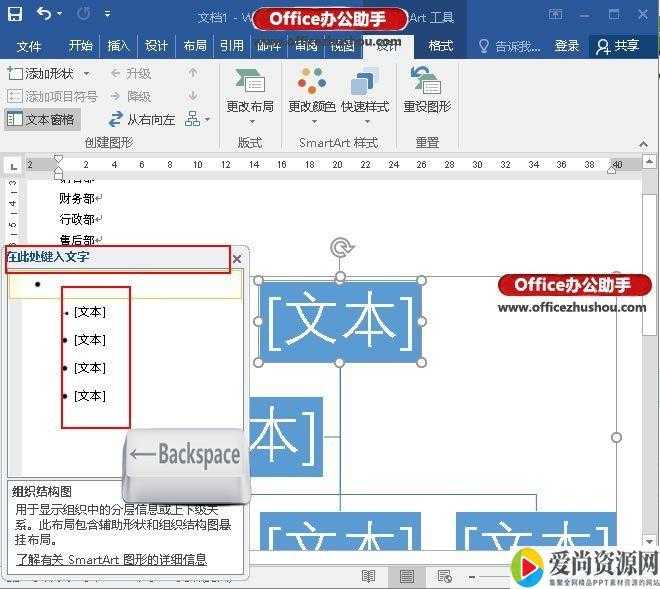
Task: Open the Undo history dropdown arrow
Action: tap(58, 15)
